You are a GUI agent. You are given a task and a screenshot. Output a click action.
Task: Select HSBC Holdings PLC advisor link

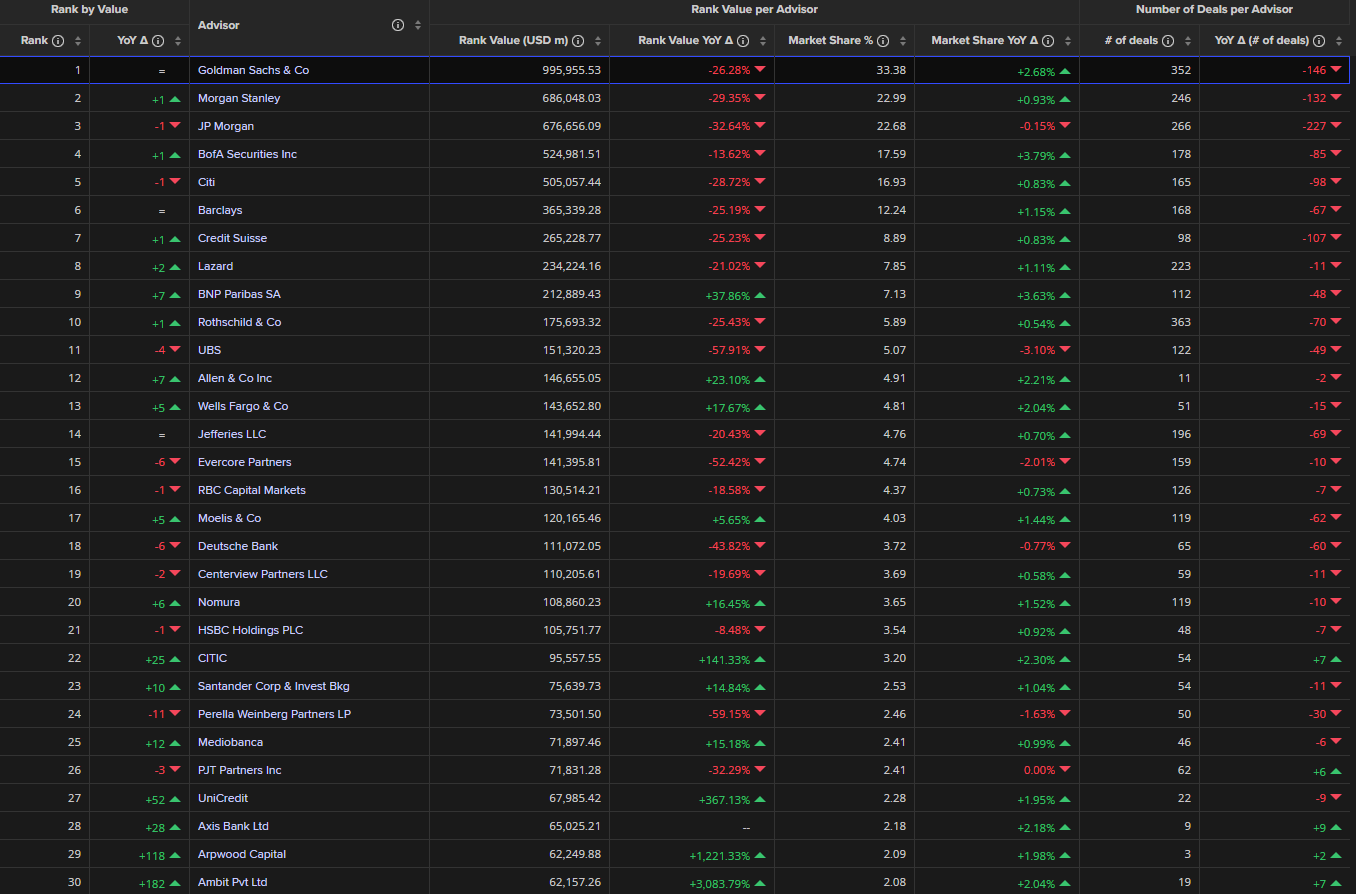(250, 630)
